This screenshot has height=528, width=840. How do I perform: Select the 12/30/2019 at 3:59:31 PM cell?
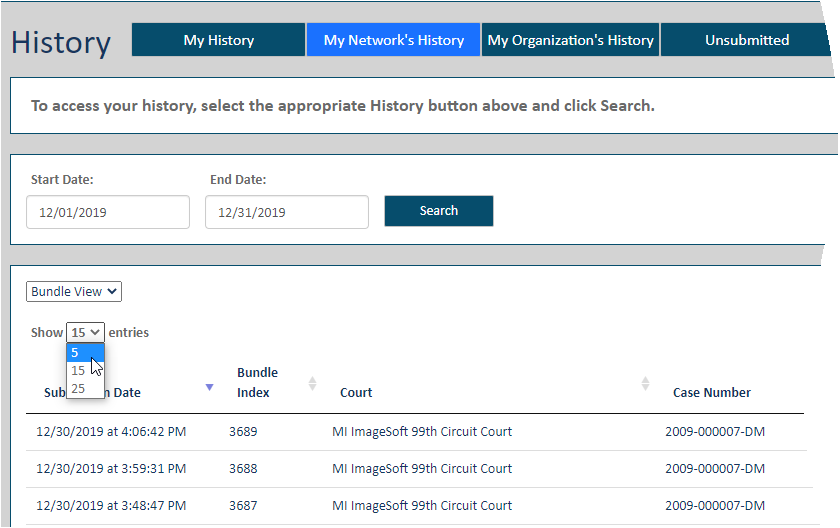click(x=111, y=469)
